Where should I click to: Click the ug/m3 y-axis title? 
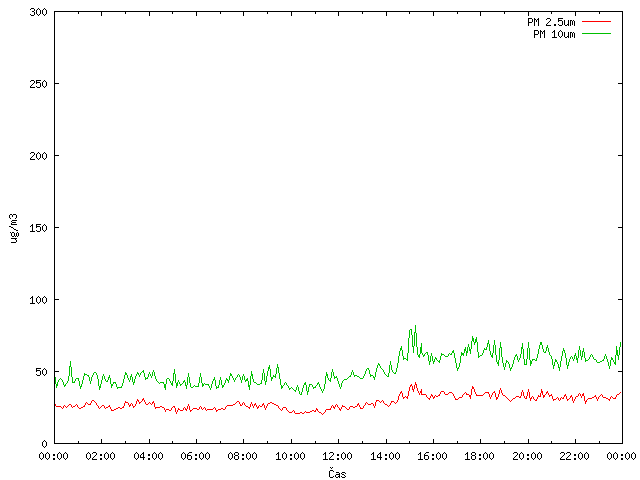click(x=14, y=228)
